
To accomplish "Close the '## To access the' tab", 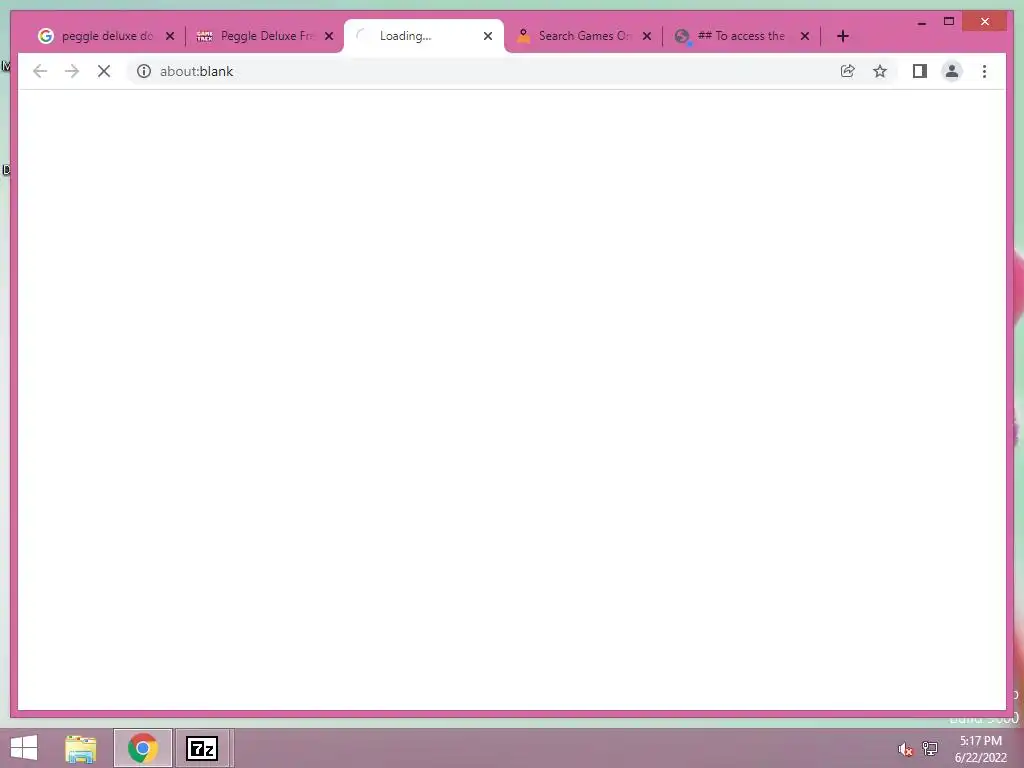I will point(805,36).
